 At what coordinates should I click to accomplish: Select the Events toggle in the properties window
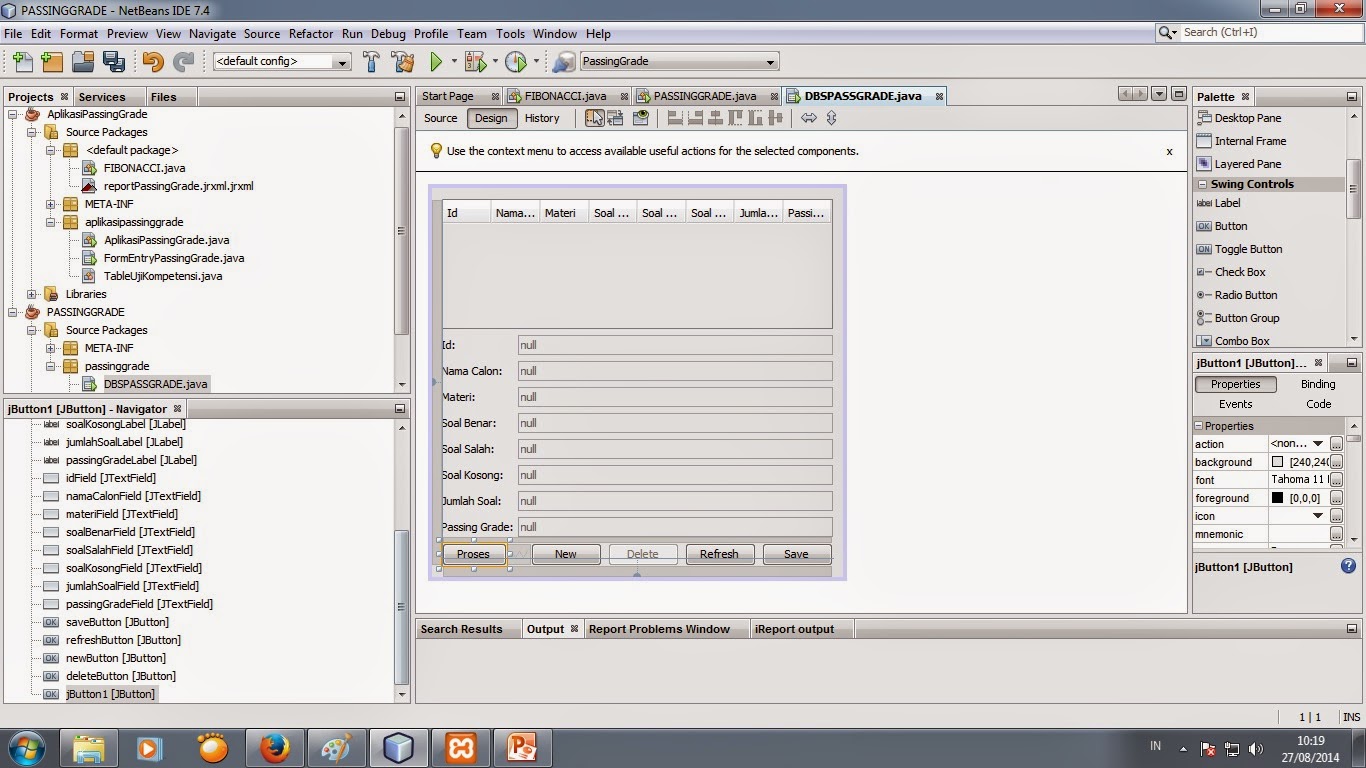tap(1235, 404)
